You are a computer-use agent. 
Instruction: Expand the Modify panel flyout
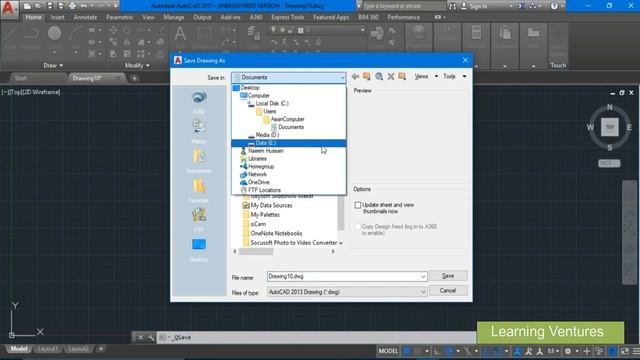pos(137,65)
